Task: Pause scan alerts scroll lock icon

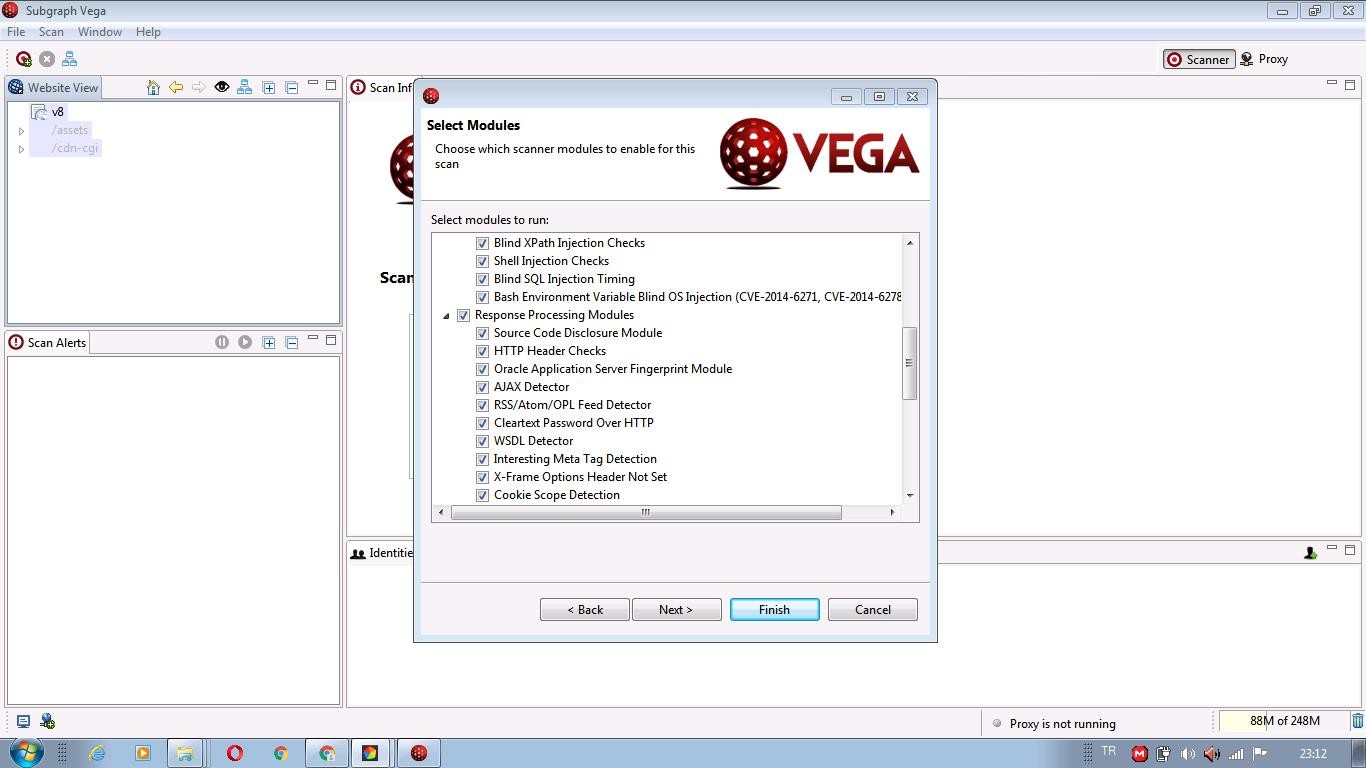Action: 222,342
